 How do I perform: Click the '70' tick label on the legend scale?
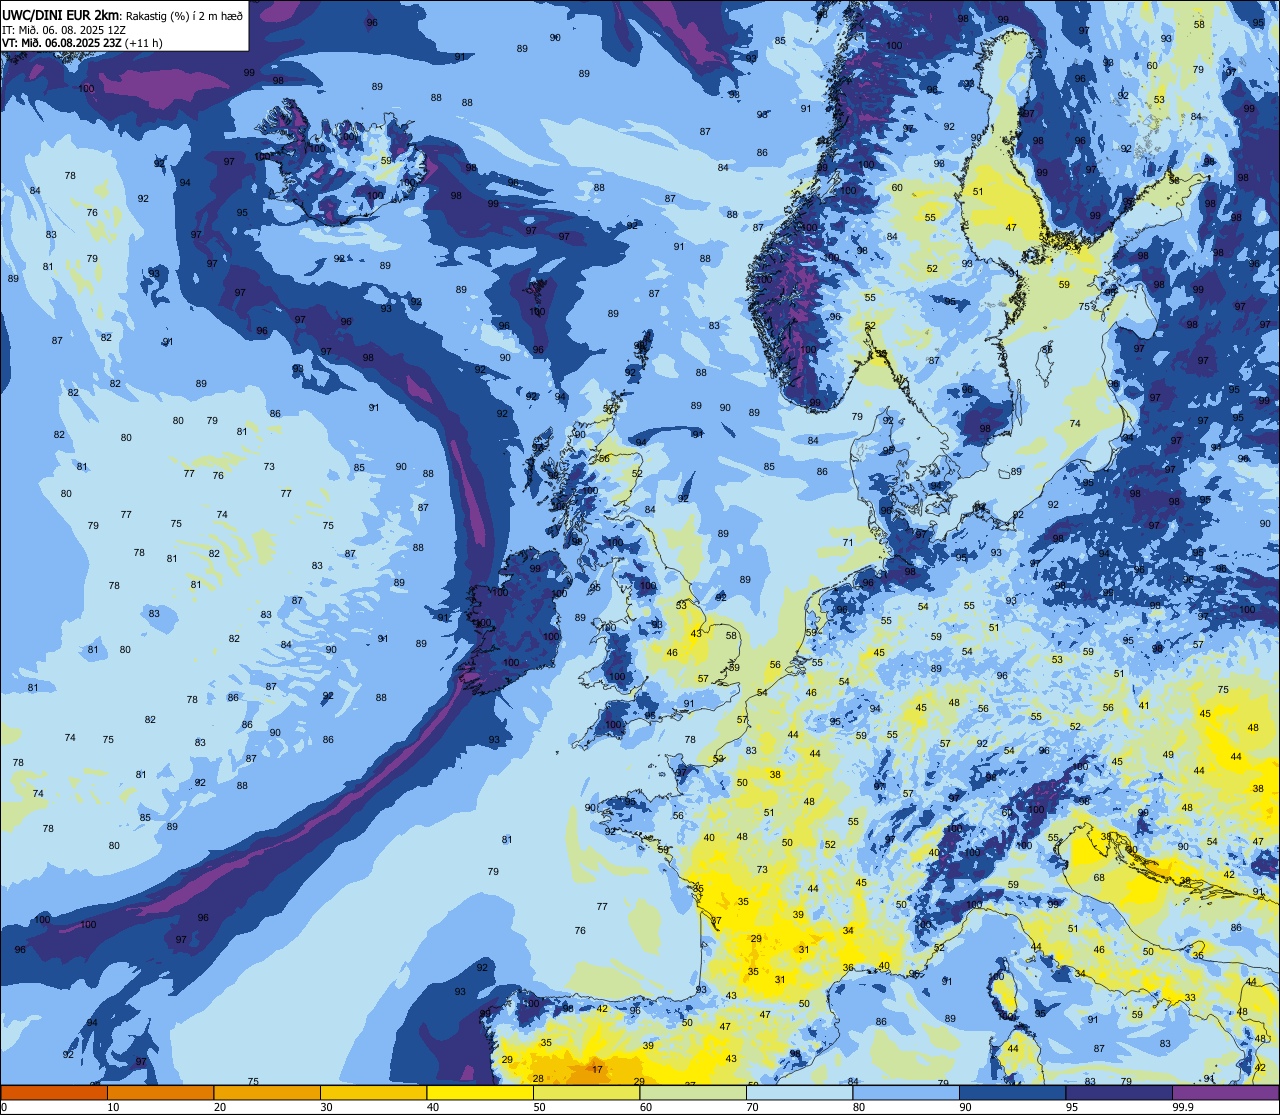(752, 1107)
